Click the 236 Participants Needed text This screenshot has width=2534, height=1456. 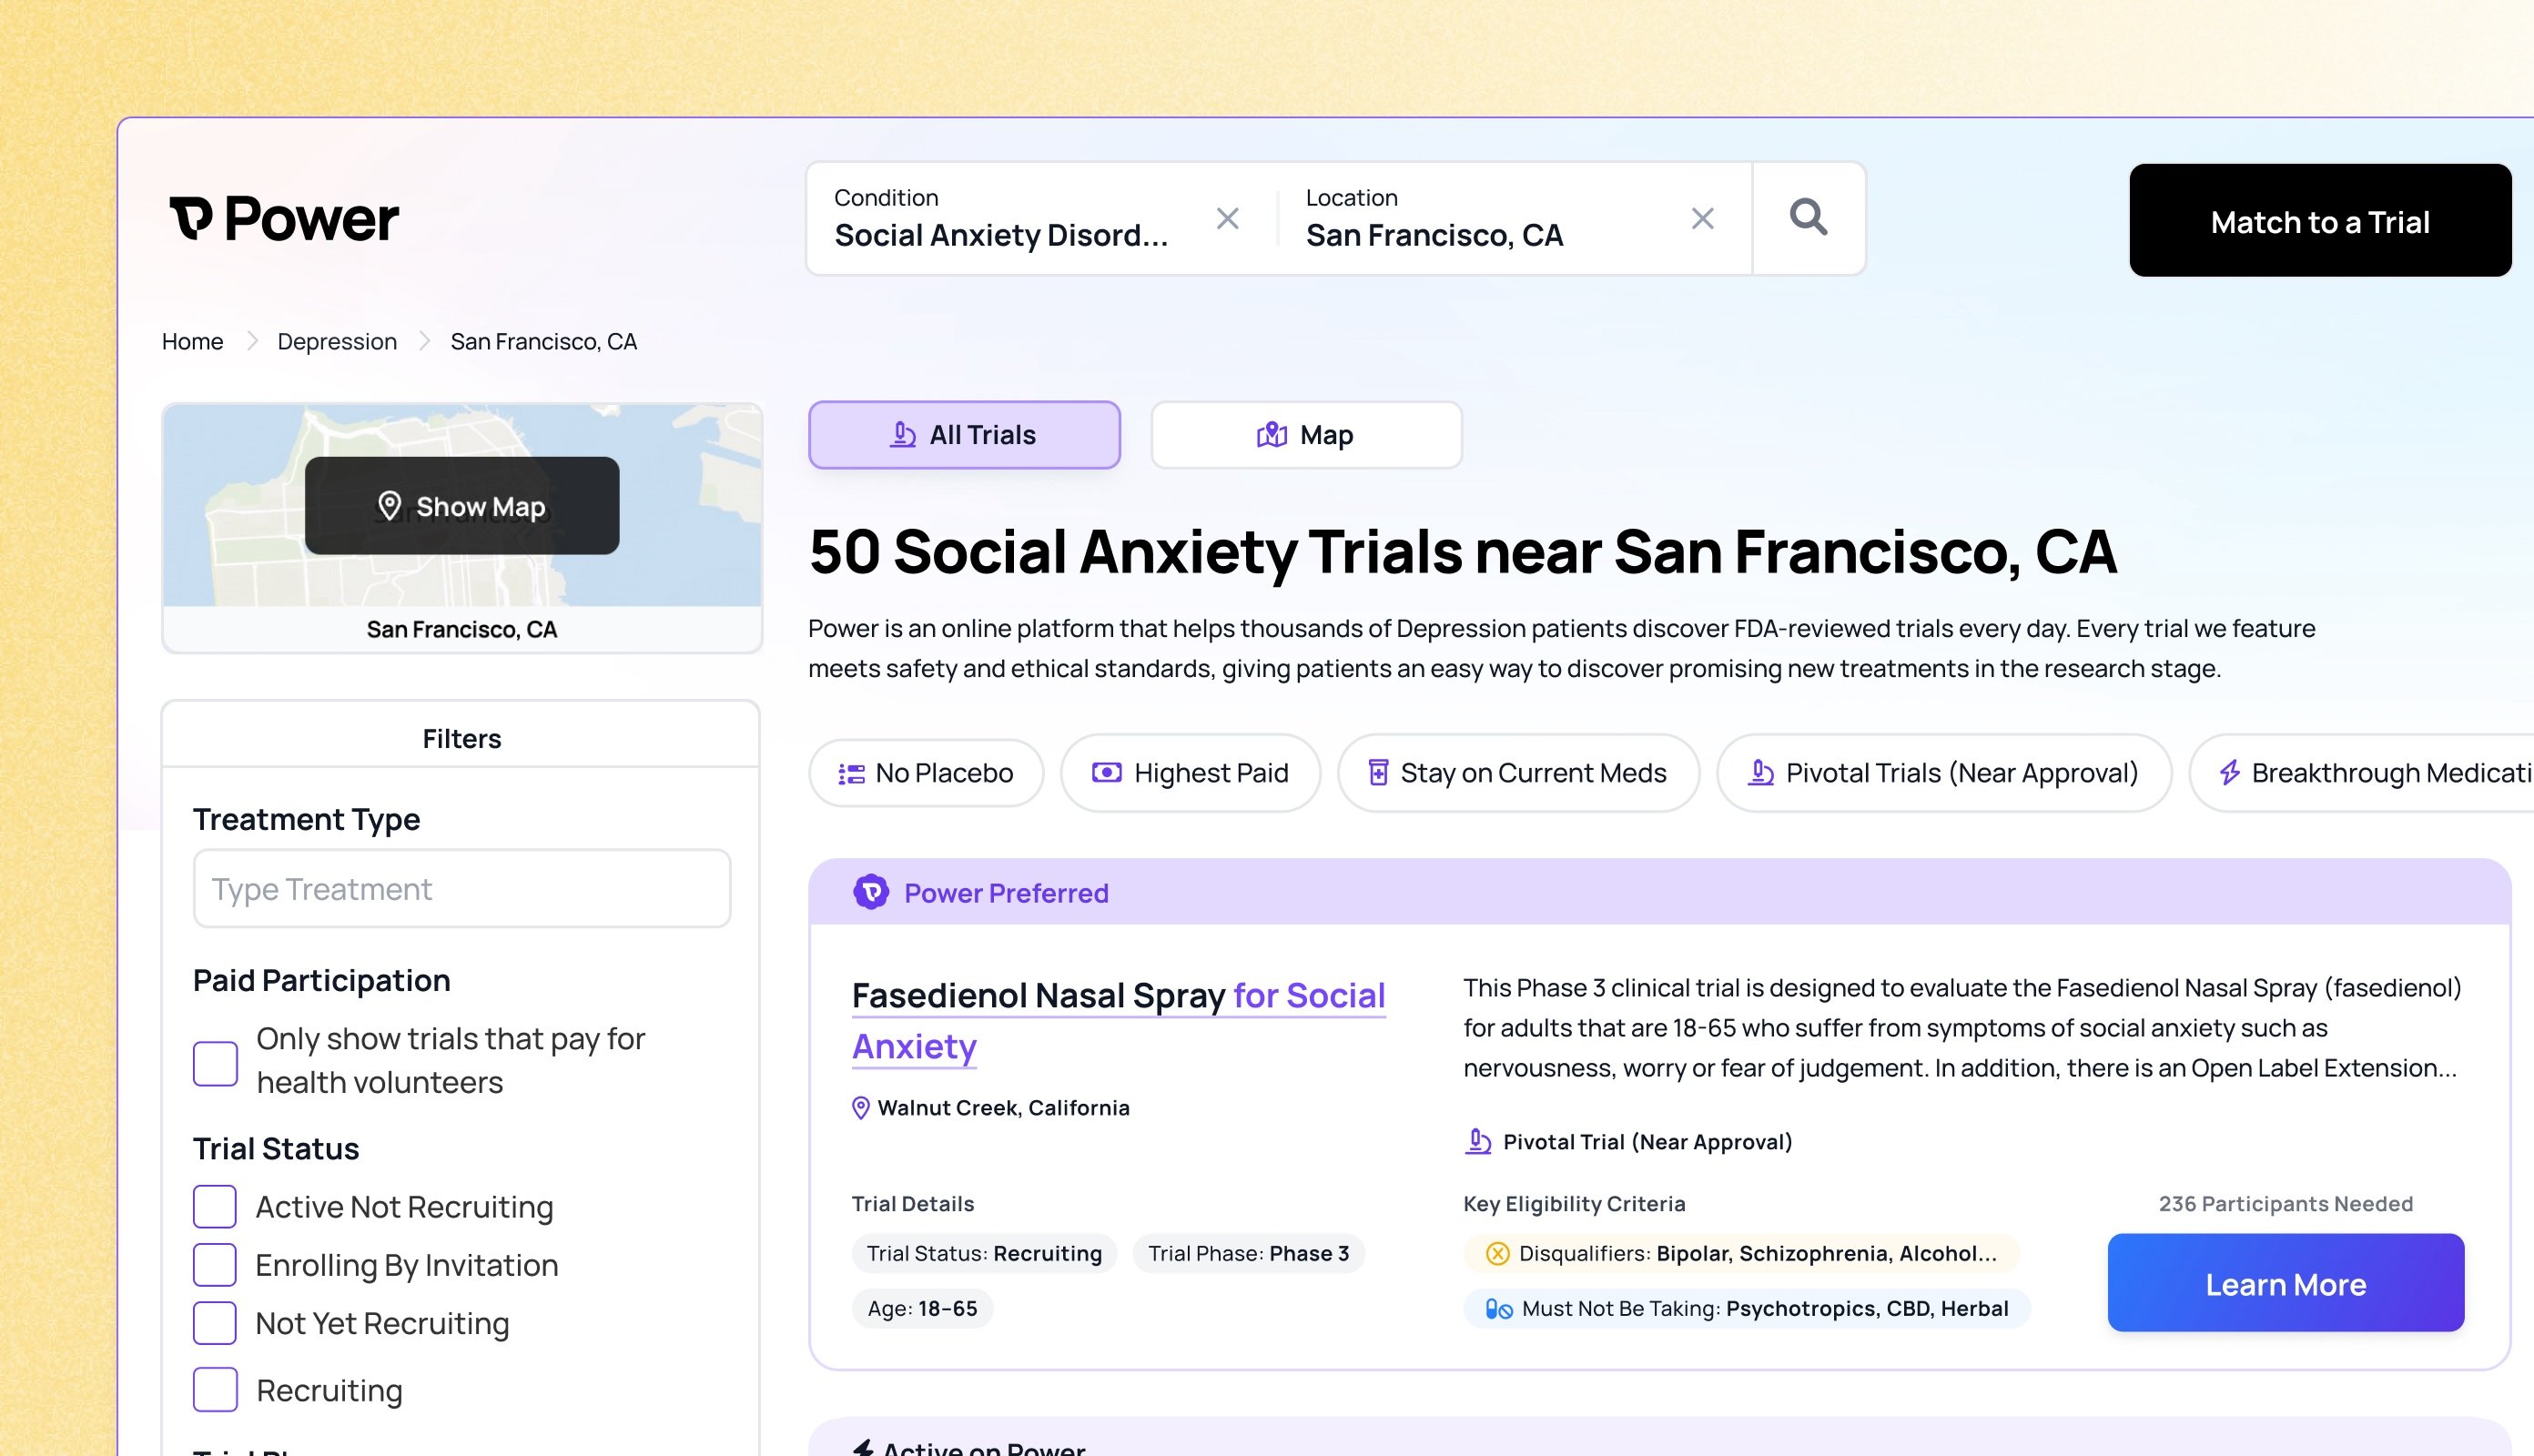pyautogui.click(x=2285, y=1203)
